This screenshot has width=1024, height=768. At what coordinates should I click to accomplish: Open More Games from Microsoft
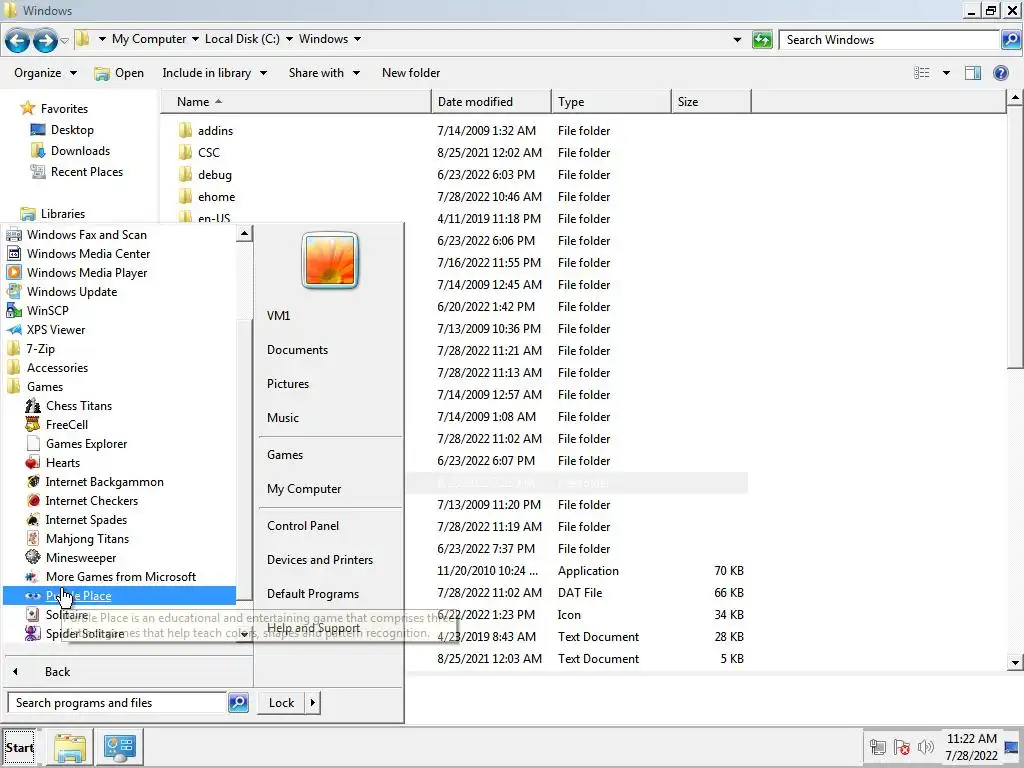[x=121, y=576]
